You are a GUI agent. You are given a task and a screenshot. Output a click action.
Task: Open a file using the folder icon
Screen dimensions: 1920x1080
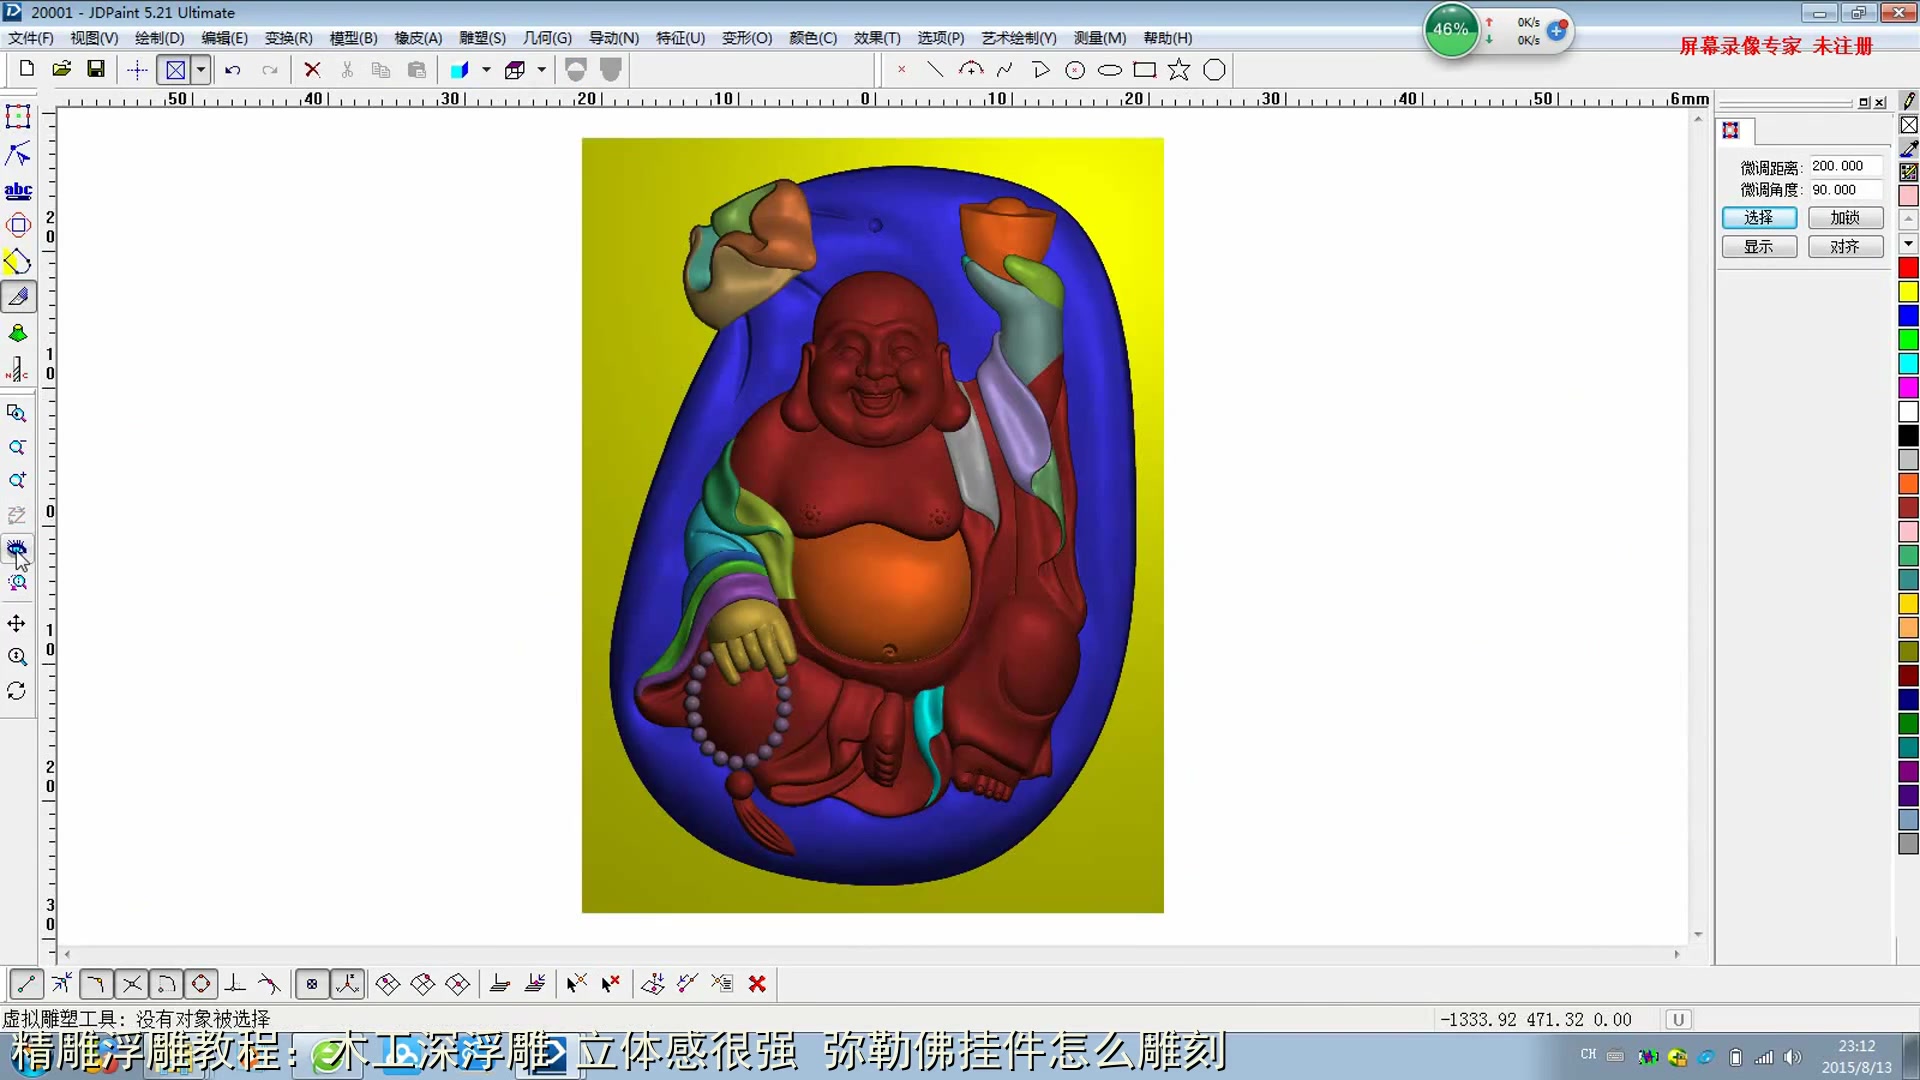pyautogui.click(x=62, y=69)
